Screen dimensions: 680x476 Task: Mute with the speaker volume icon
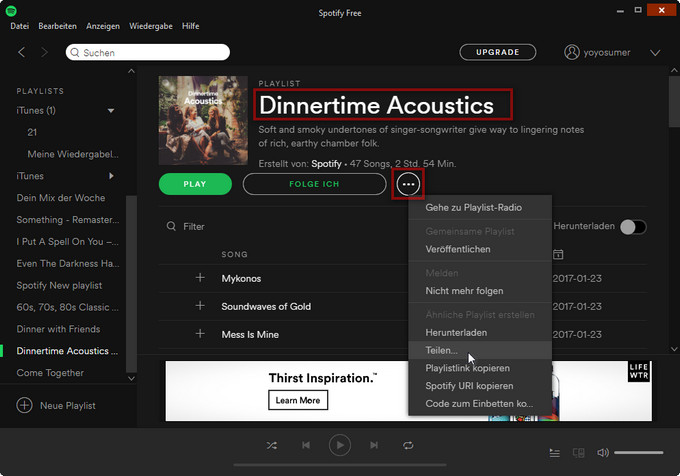tap(602, 453)
